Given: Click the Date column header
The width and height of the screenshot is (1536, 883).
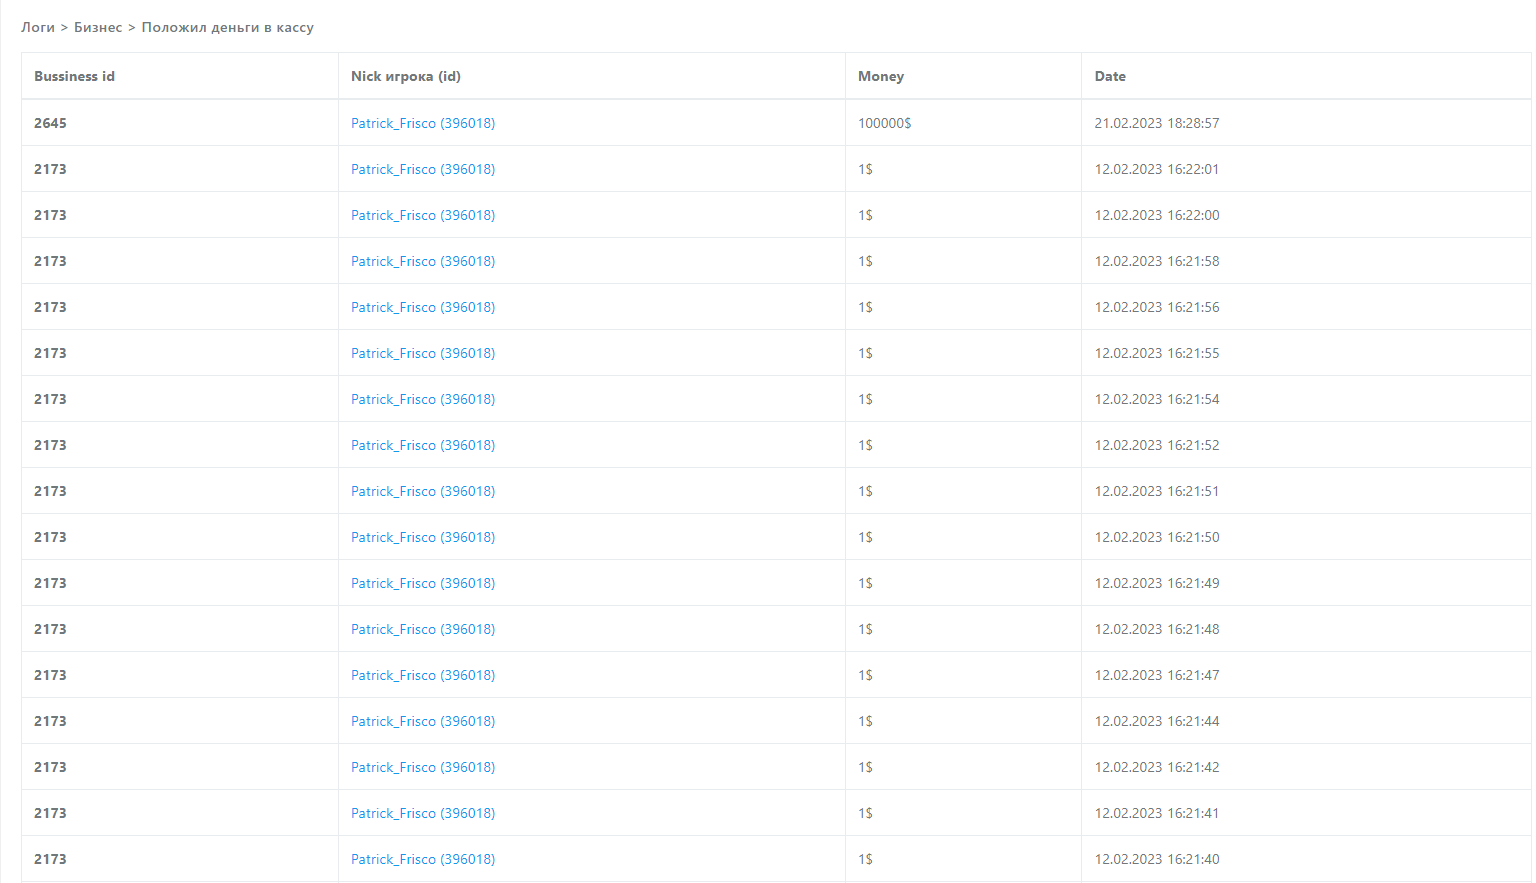Looking at the screenshot, I should click(1109, 76).
